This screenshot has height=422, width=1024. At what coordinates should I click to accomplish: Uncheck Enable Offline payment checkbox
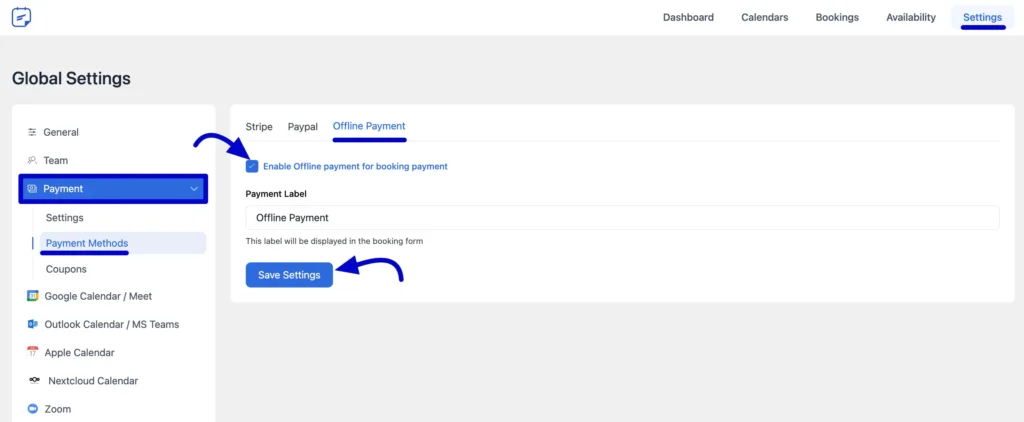252,166
